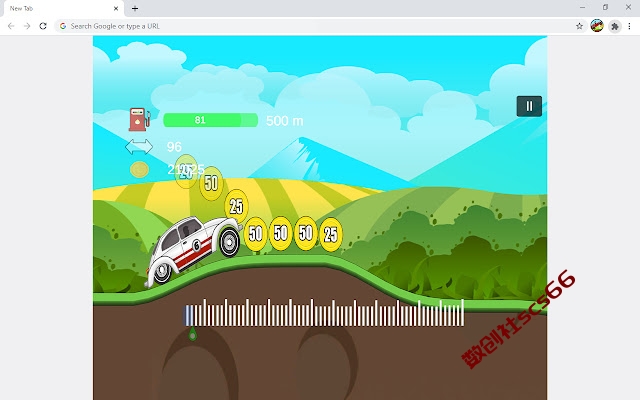Click the white Beetle car number 6

(x=194, y=251)
